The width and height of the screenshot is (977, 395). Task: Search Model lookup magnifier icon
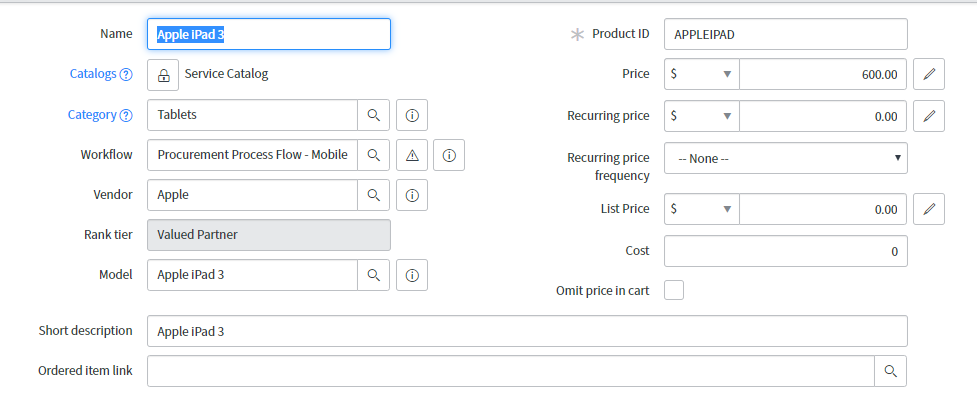[x=373, y=275]
